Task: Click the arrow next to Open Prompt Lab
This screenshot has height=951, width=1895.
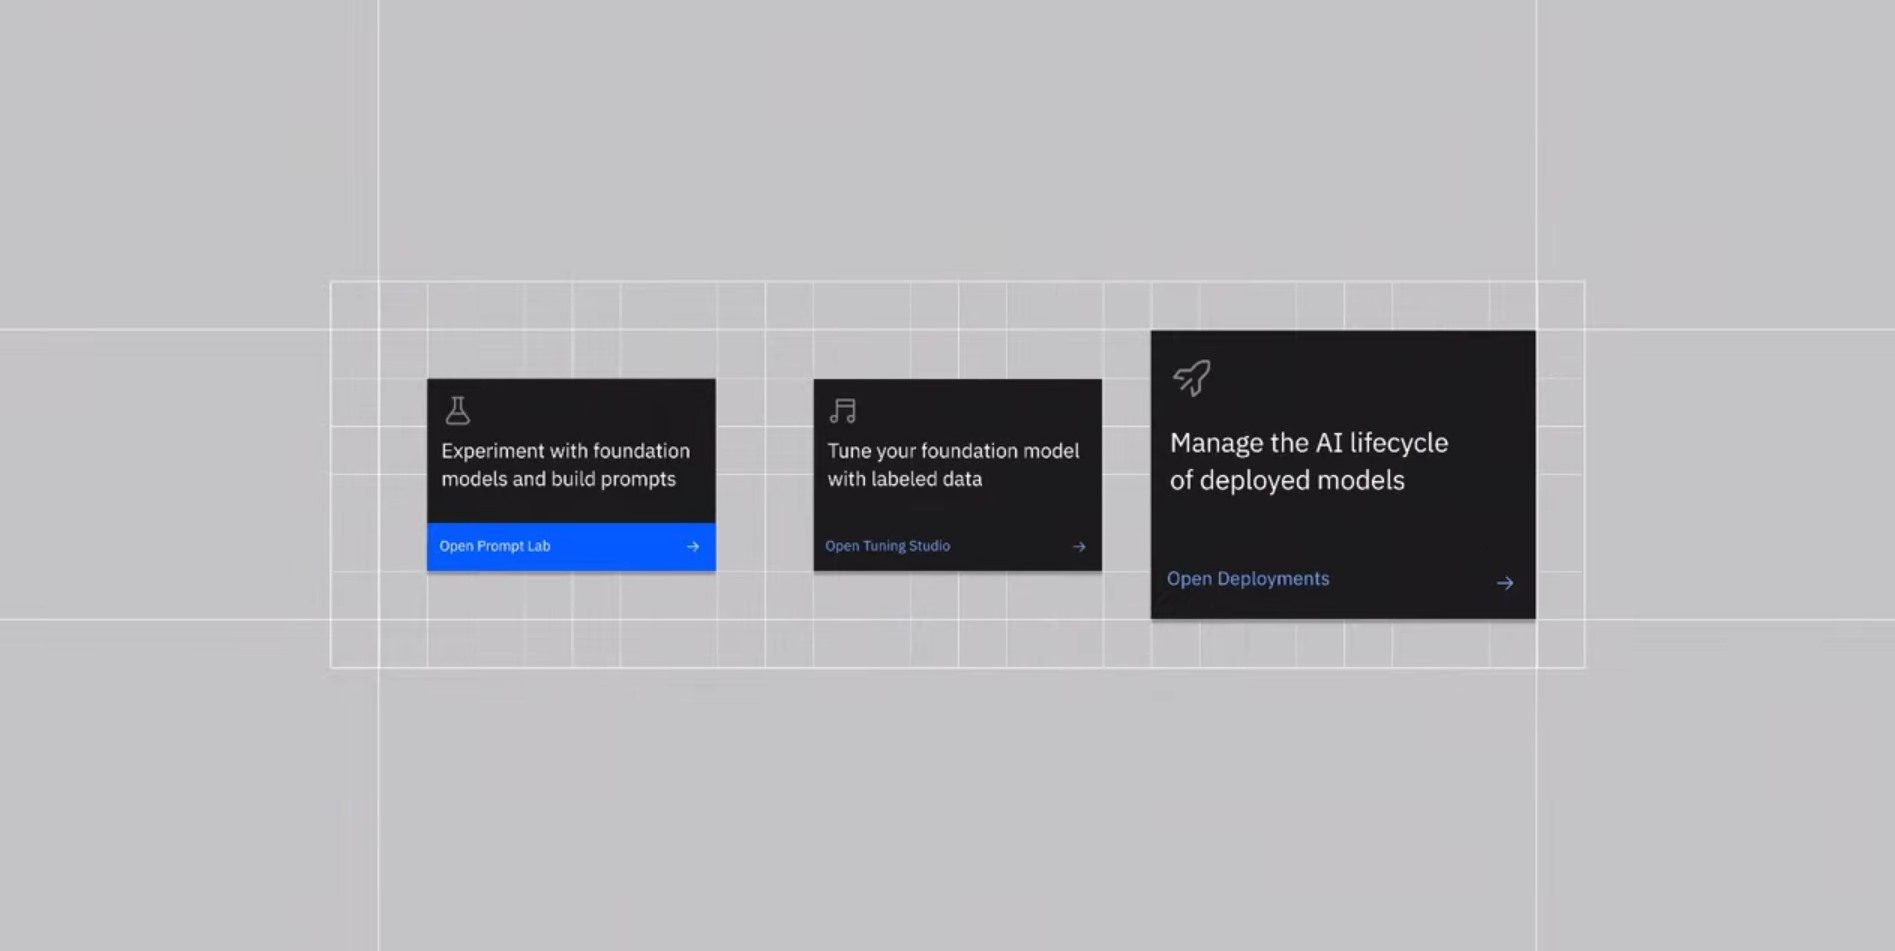Action: click(693, 546)
